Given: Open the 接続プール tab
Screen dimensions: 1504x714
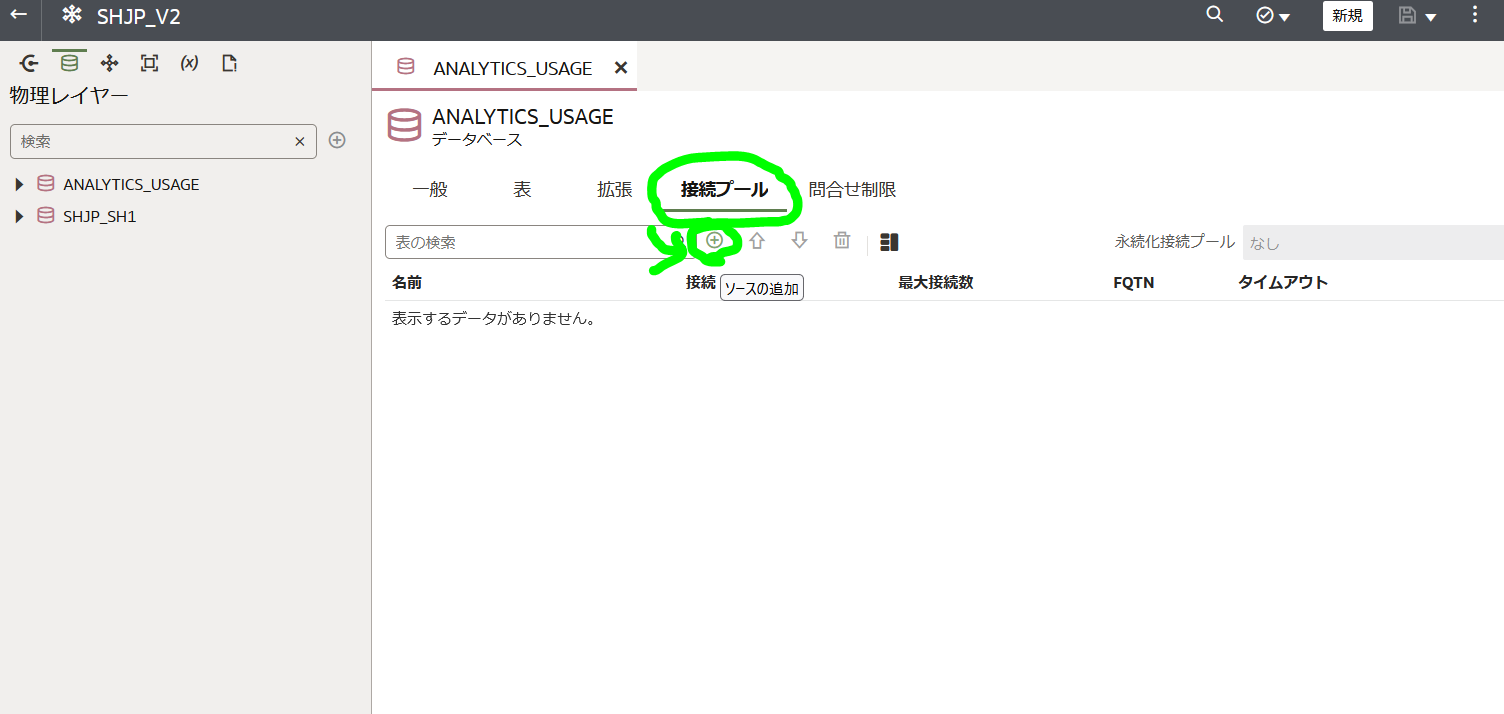Looking at the screenshot, I should (725, 189).
